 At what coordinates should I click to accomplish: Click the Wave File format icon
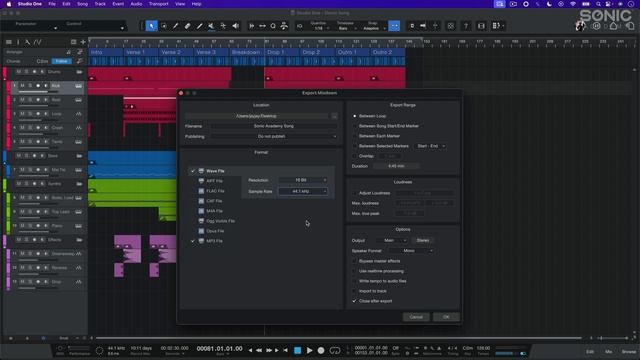[x=201, y=171]
